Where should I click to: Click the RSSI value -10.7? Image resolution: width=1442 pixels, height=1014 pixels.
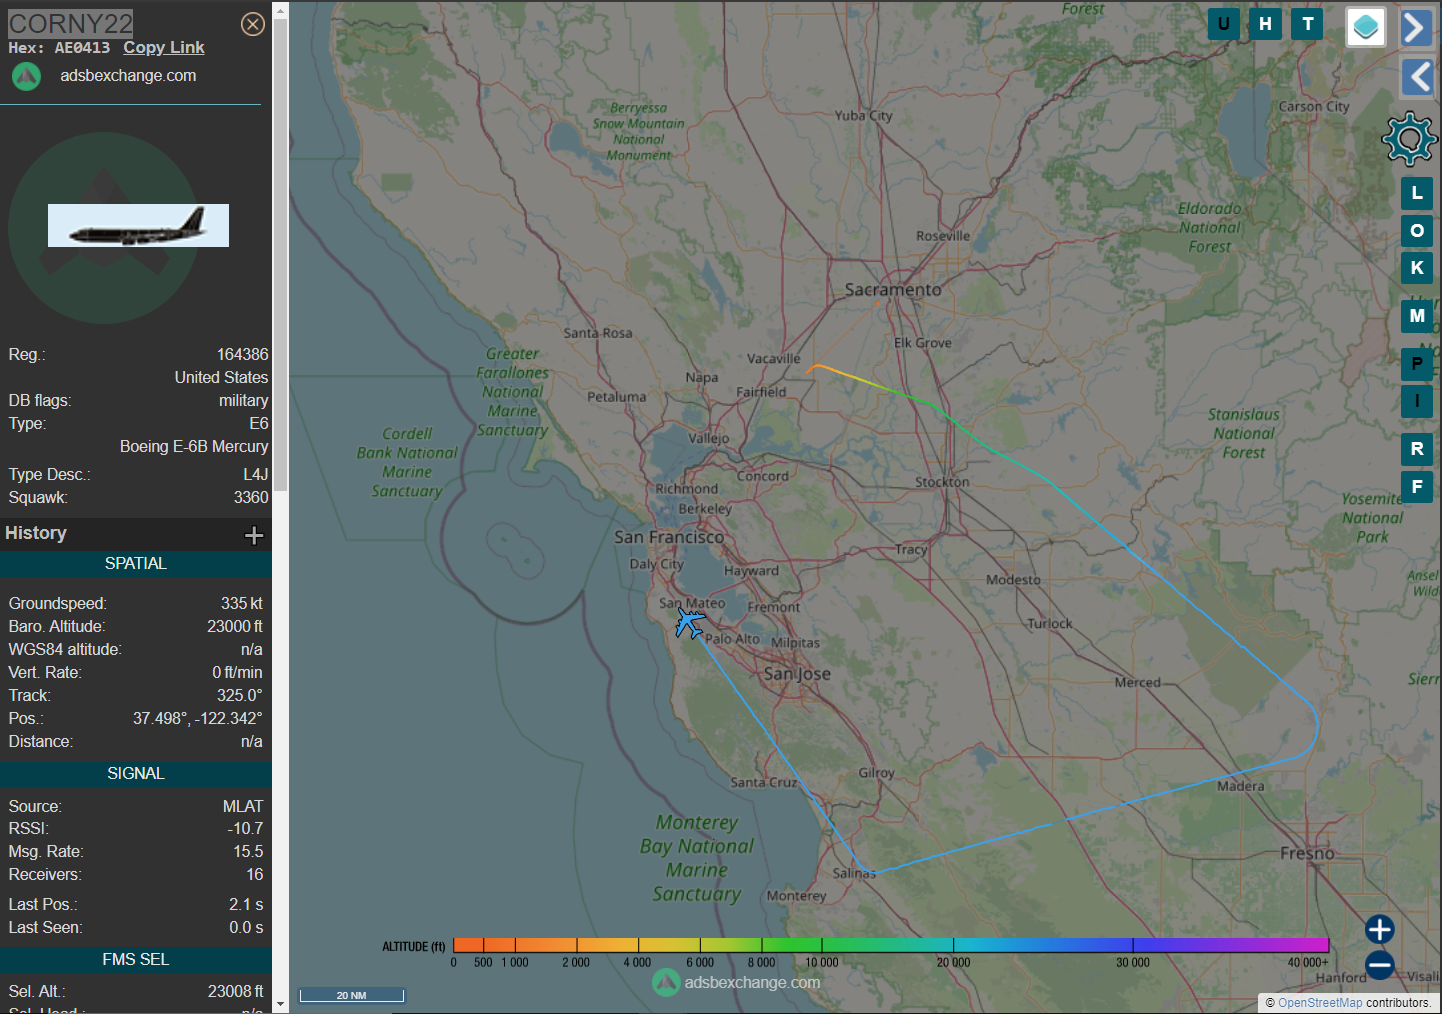245,828
